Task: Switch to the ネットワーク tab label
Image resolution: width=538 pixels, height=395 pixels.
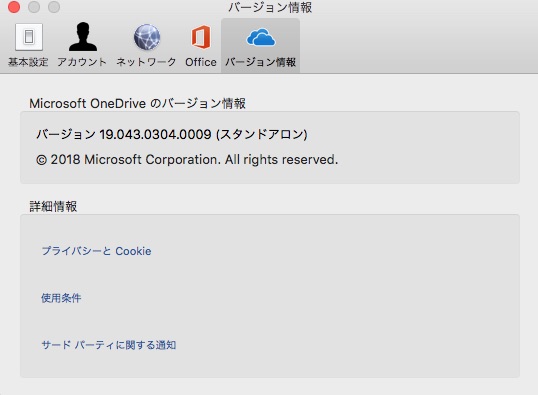Action: 146,62
